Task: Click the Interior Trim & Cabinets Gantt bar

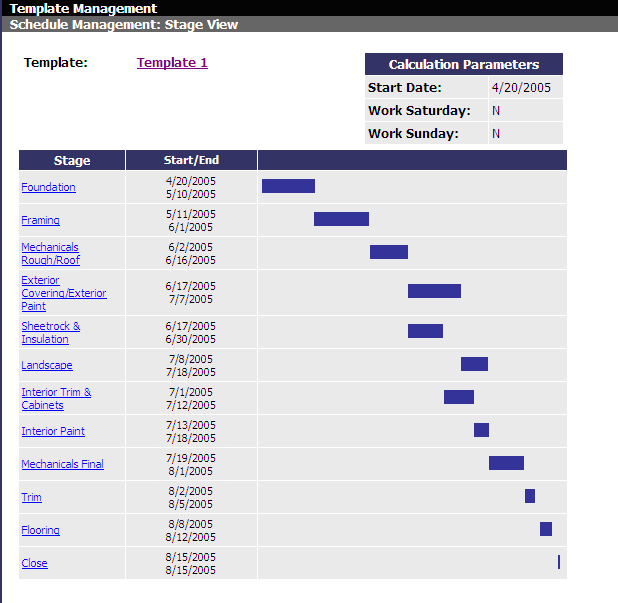Action: tap(459, 397)
